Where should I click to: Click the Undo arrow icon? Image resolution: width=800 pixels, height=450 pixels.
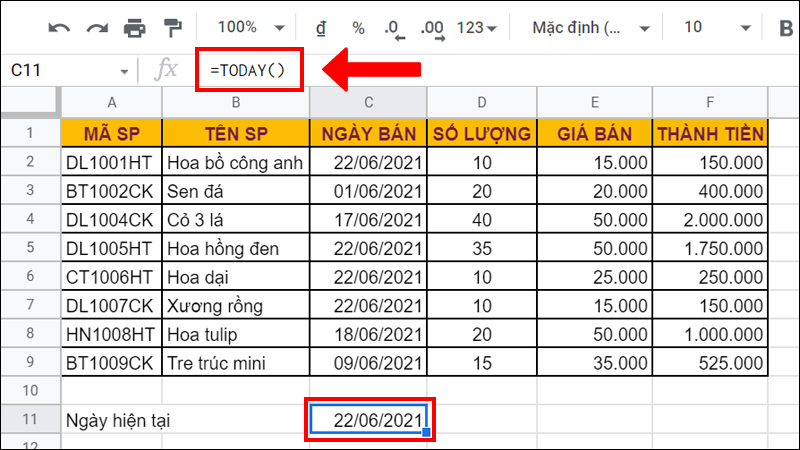pyautogui.click(x=59, y=27)
